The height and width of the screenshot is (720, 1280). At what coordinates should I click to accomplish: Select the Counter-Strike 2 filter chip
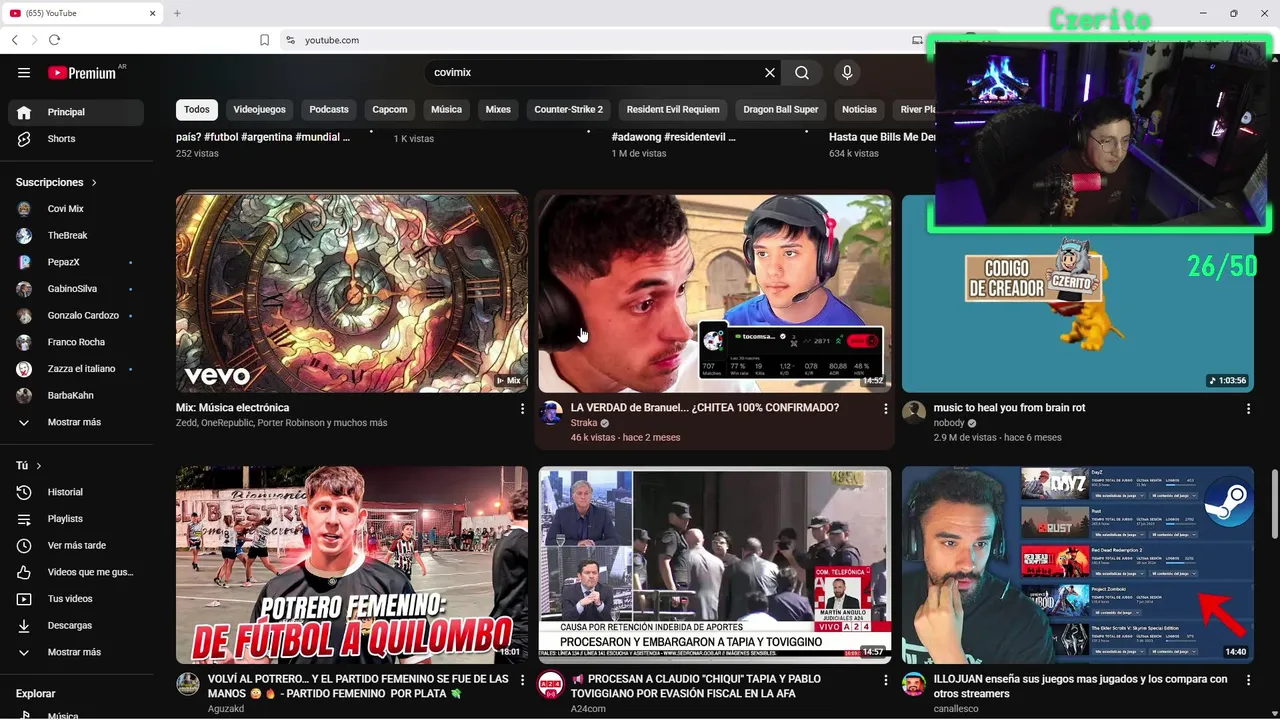tap(569, 110)
